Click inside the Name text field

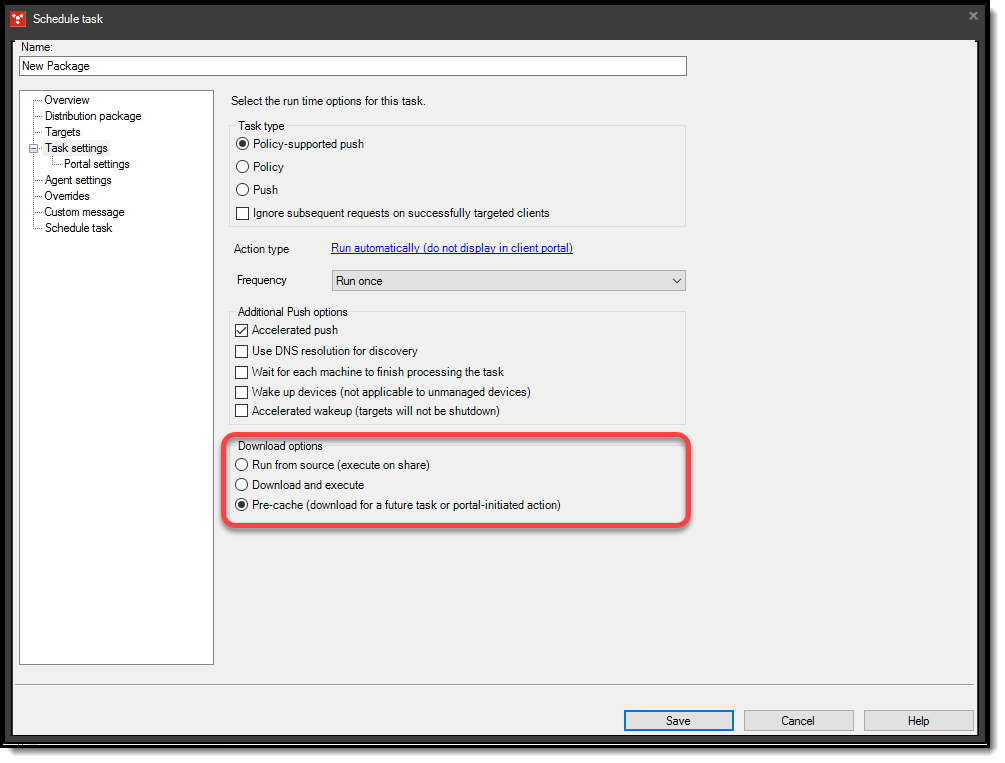coord(350,65)
